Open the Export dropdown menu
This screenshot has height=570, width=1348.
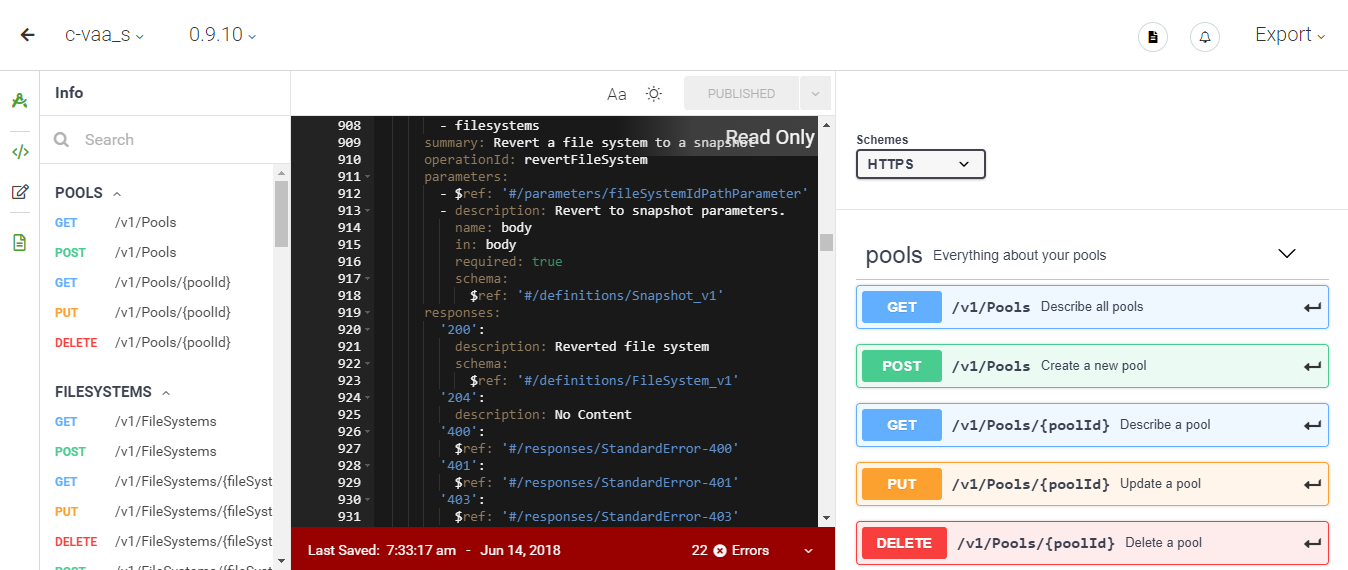coord(1290,35)
